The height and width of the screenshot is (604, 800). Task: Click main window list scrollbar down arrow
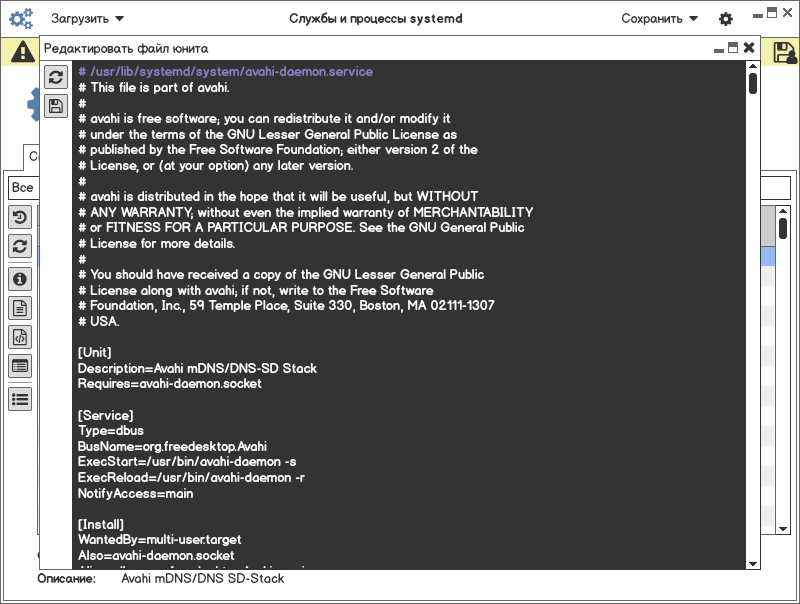click(x=783, y=529)
